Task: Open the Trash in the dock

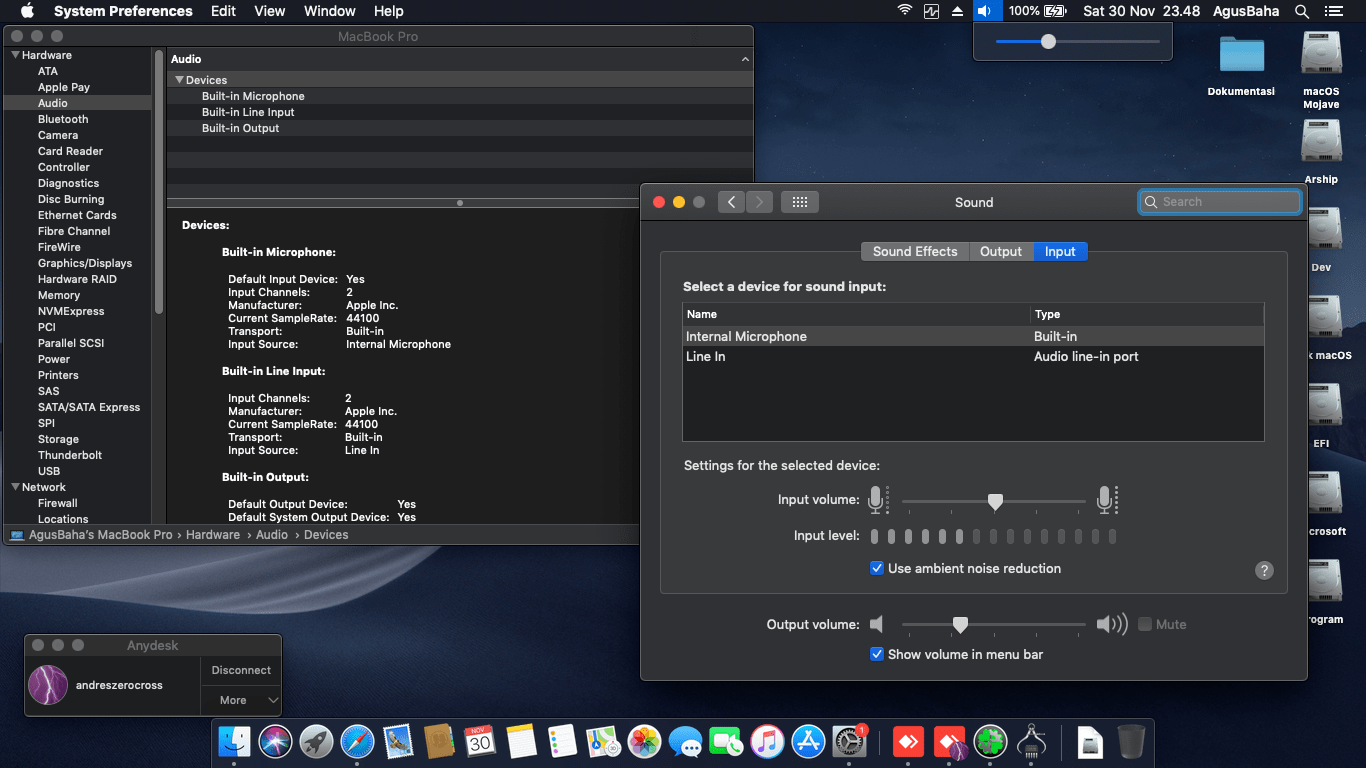Action: (x=1131, y=742)
